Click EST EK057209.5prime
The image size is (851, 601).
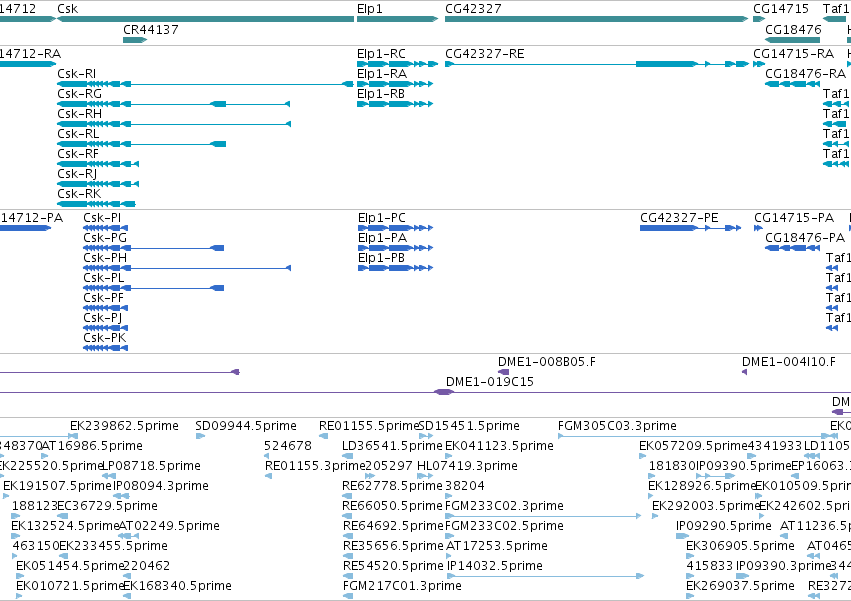693,446
